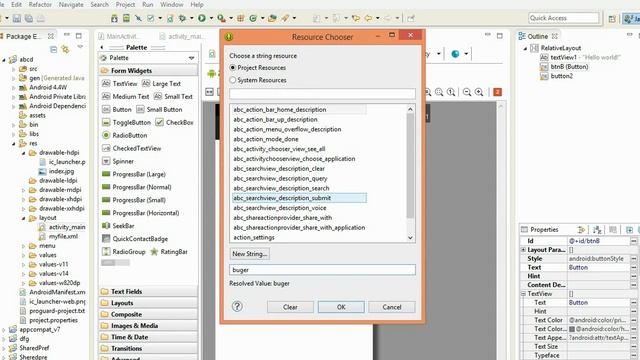Image resolution: width=640 pixels, height=360 pixels.
Task: Select the Project Resources radio button
Action: [x=233, y=68]
